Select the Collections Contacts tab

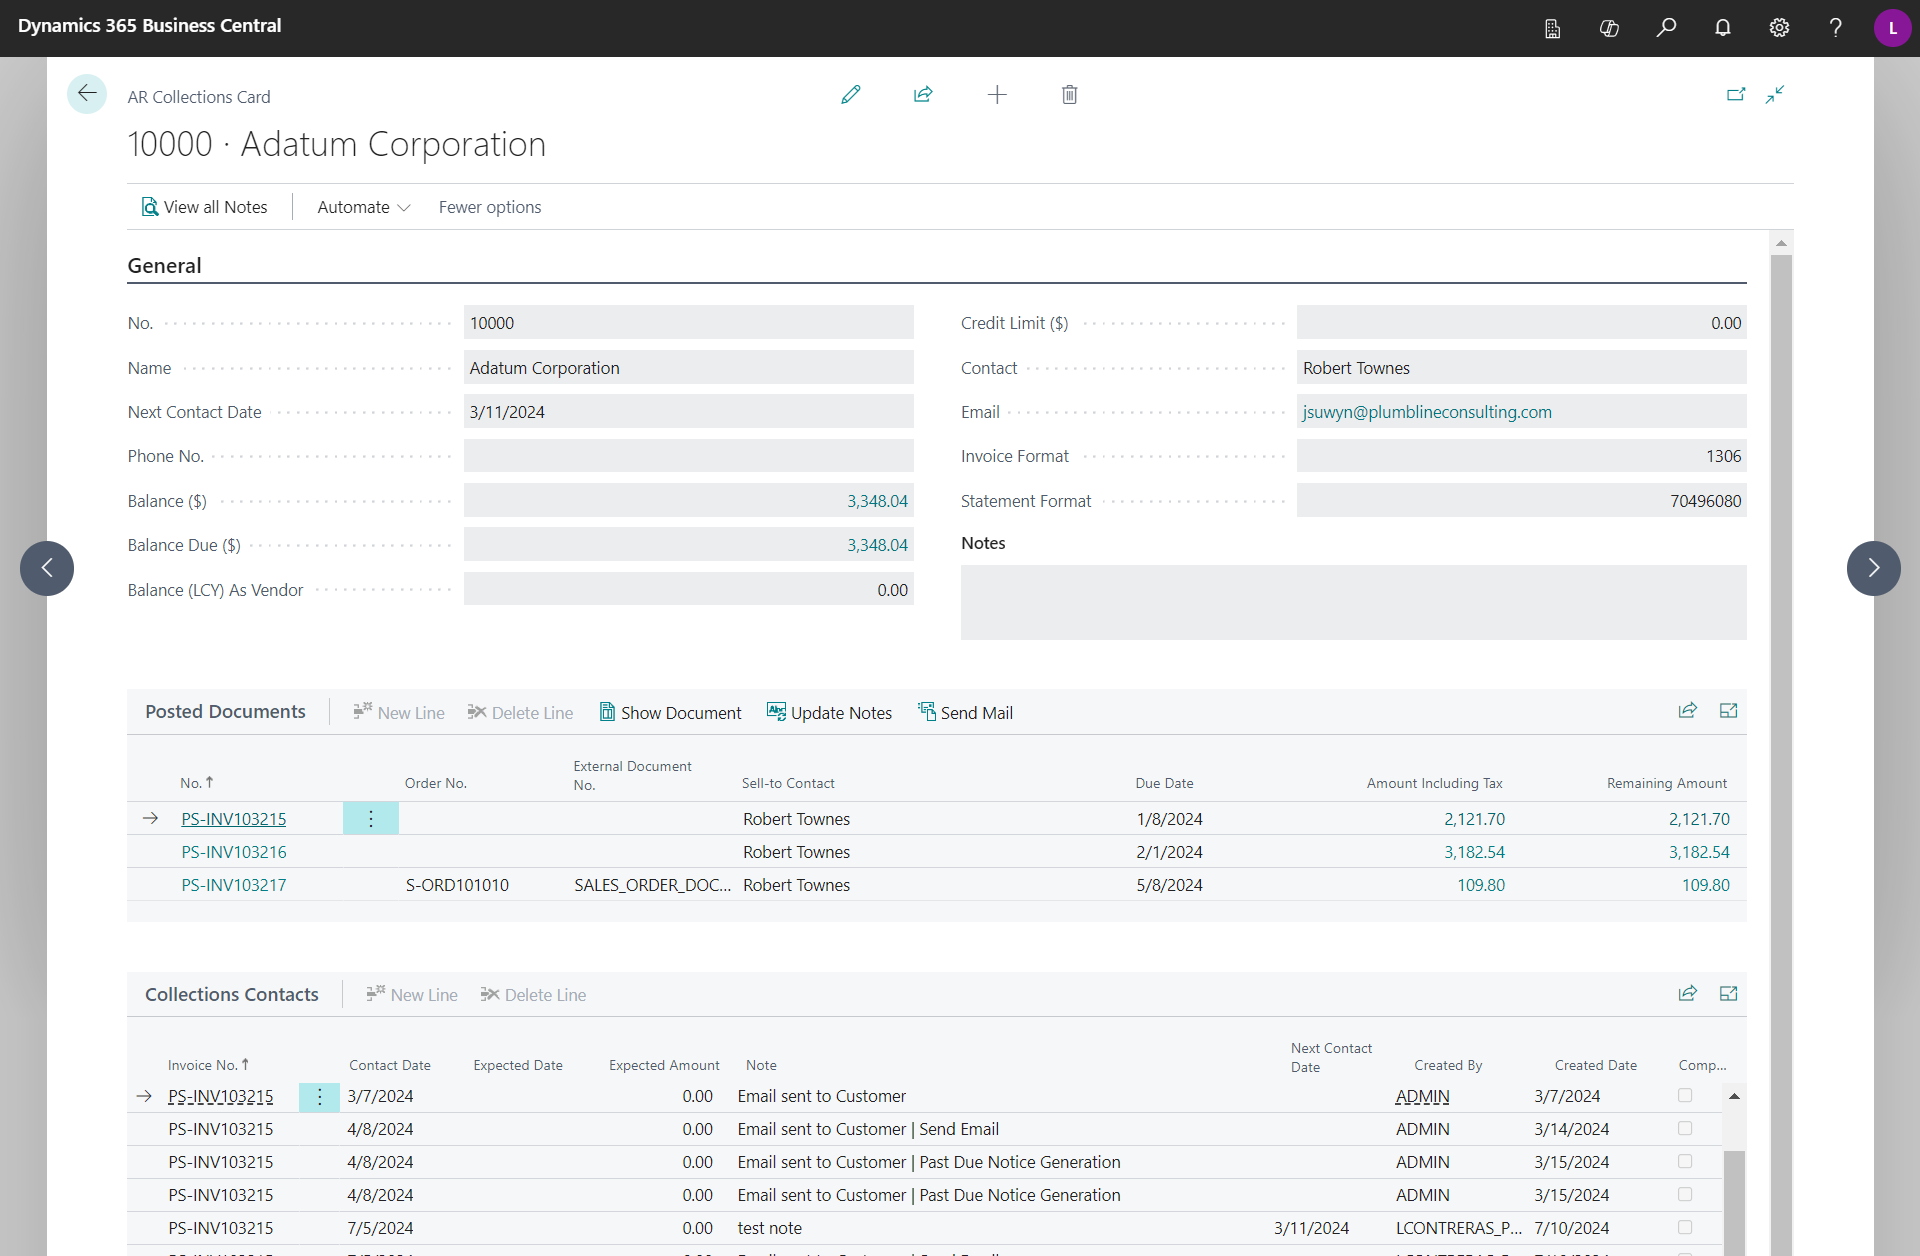tap(233, 994)
